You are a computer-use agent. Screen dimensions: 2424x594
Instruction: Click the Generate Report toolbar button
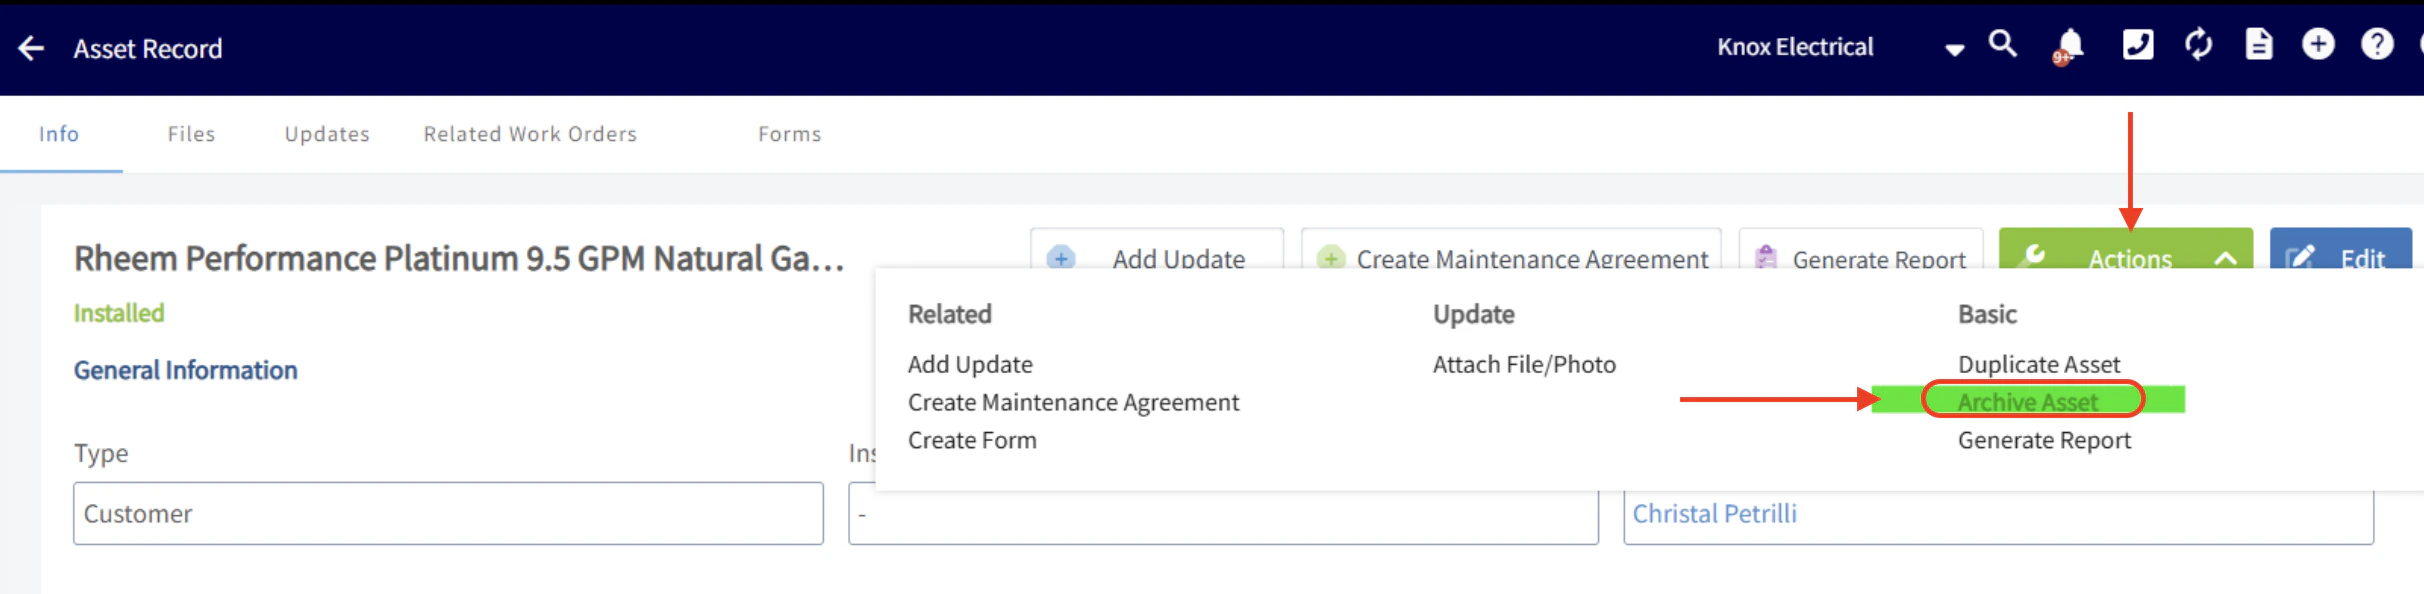pos(1861,250)
